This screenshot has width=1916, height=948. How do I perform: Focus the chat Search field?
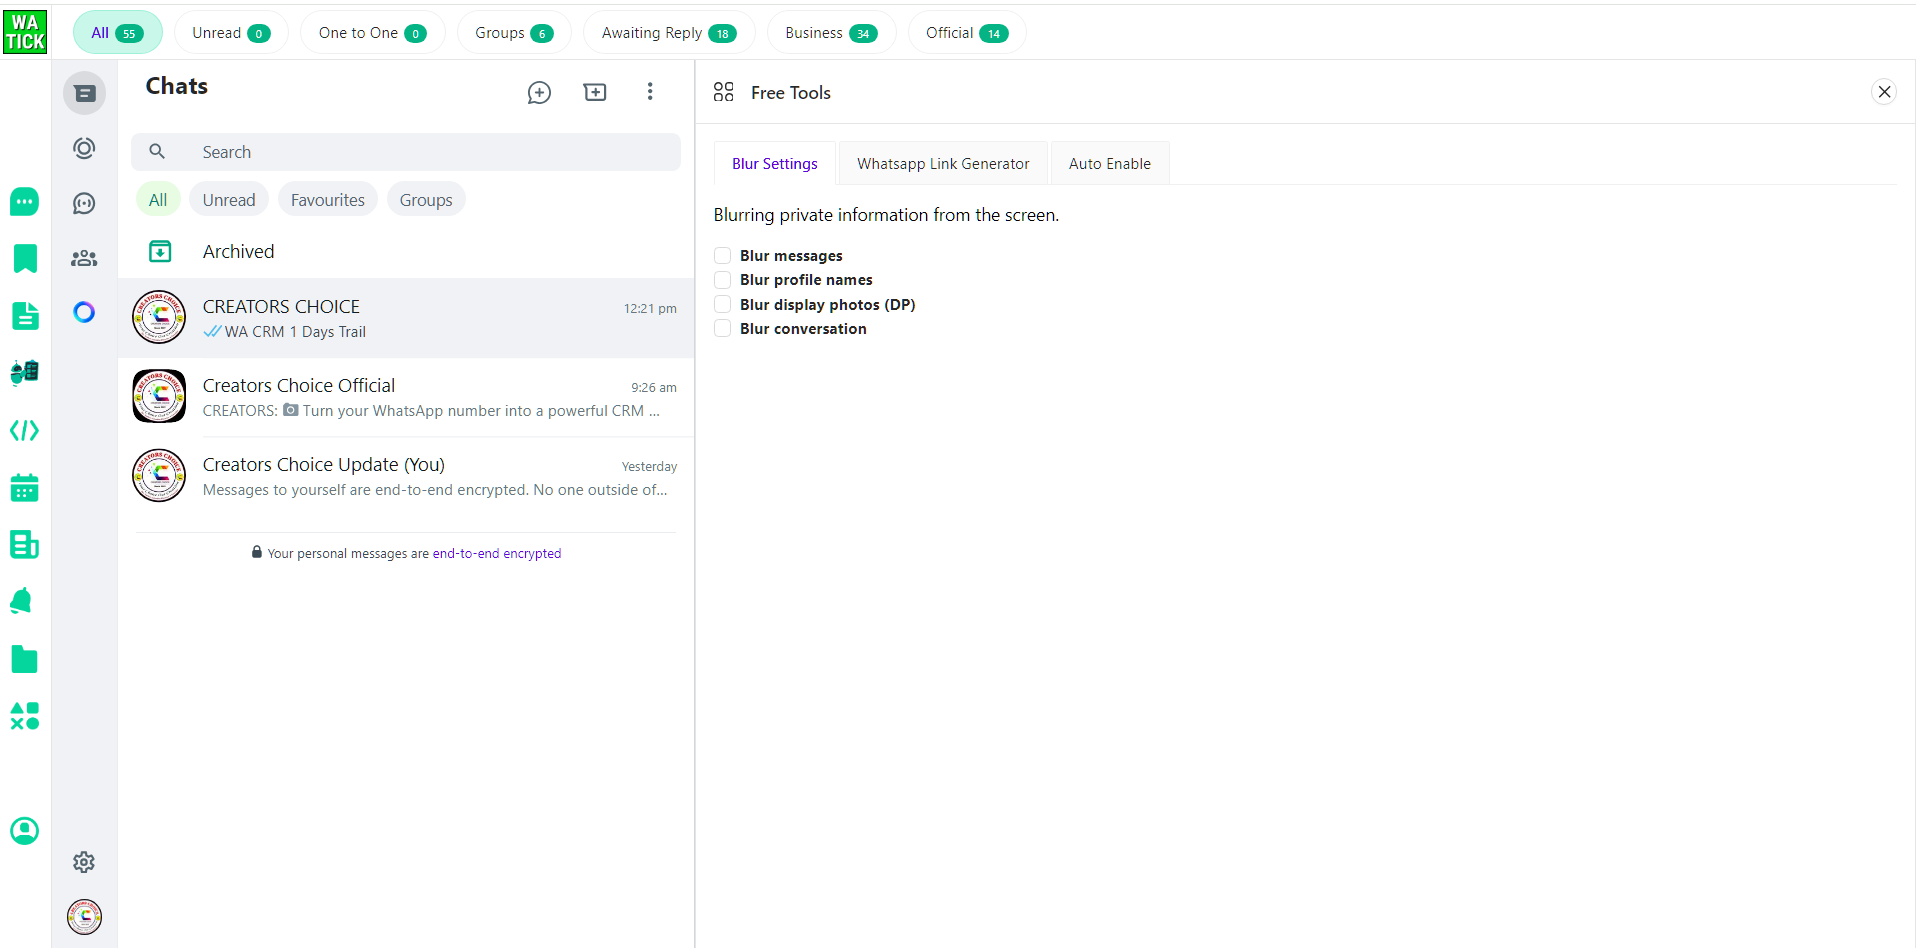406,152
